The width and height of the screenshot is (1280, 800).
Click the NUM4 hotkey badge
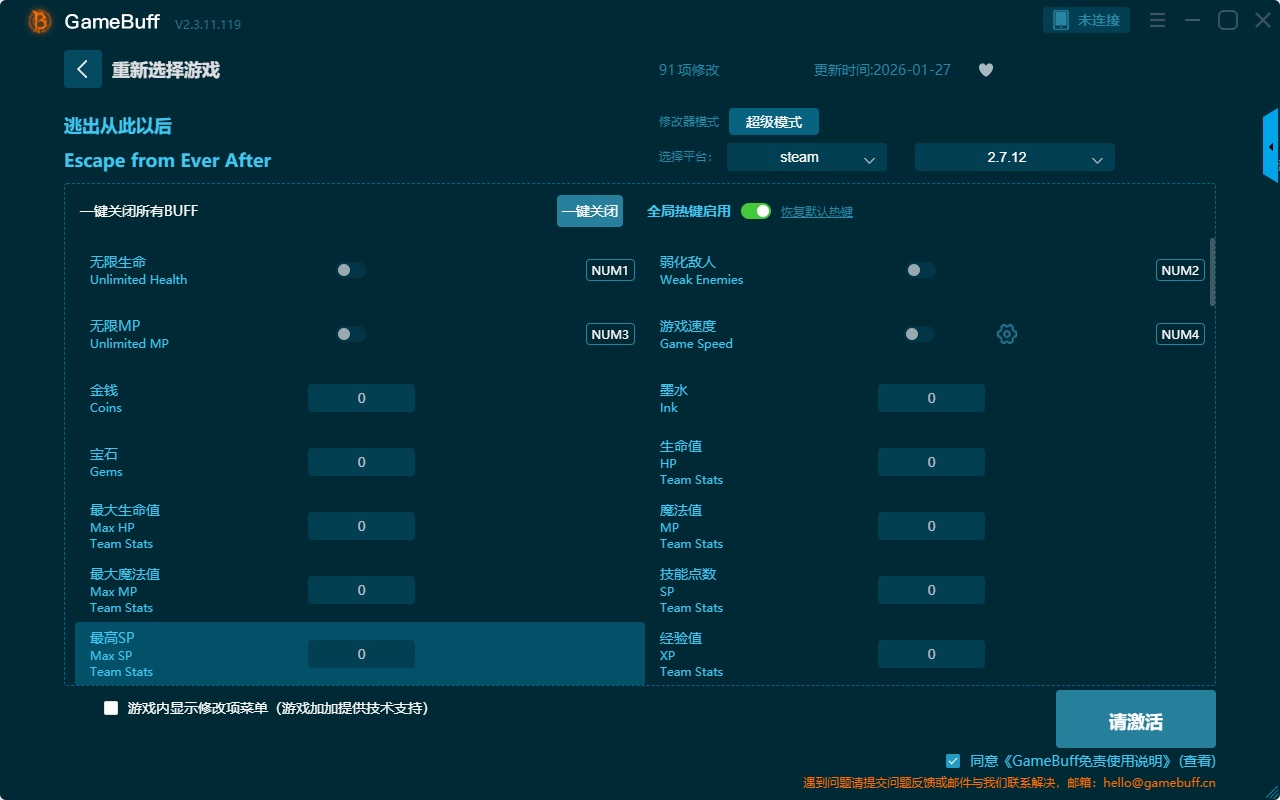(1180, 334)
